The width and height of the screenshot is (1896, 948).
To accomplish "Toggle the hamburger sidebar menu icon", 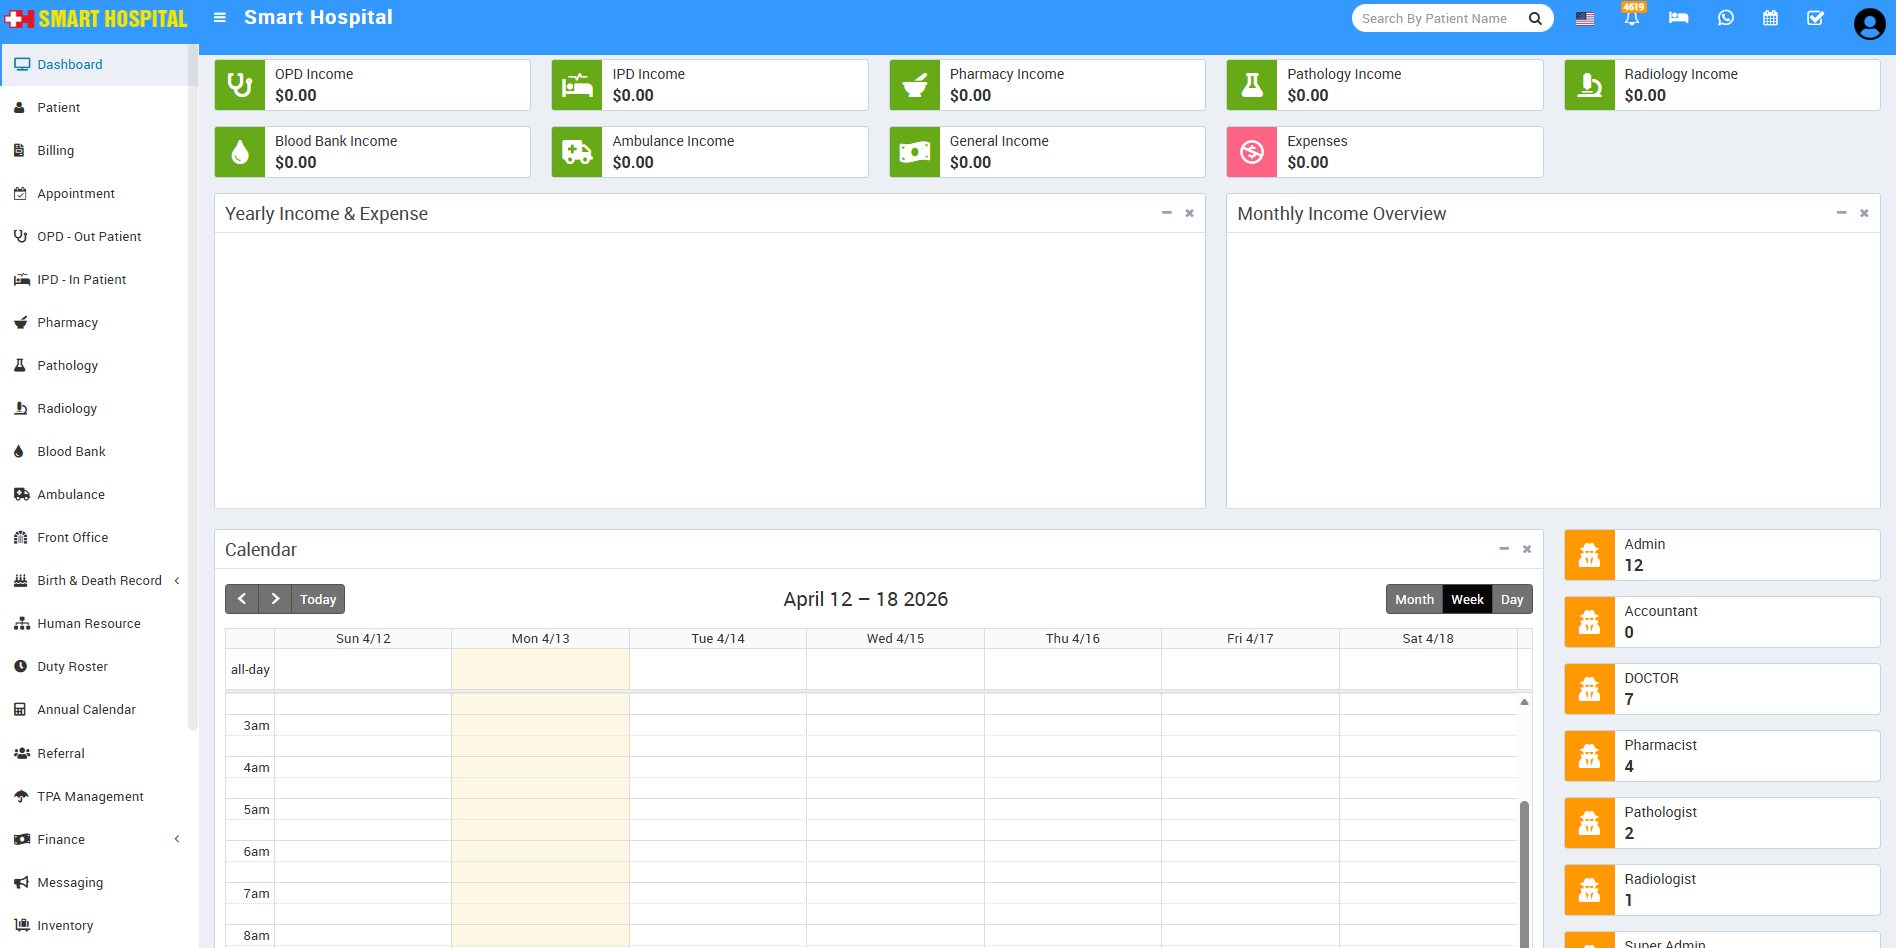I will pos(220,18).
